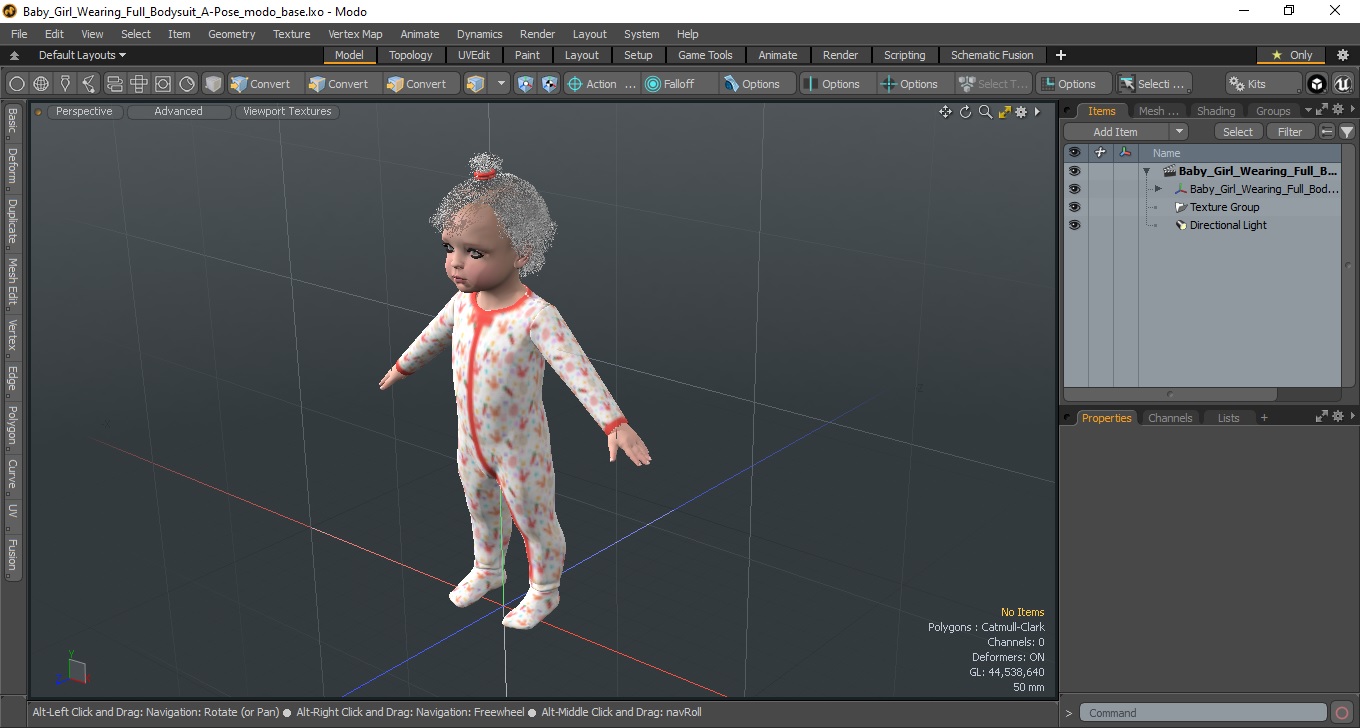The image size is (1360, 728).
Task: Hide the Texture Group item
Action: click(1075, 207)
